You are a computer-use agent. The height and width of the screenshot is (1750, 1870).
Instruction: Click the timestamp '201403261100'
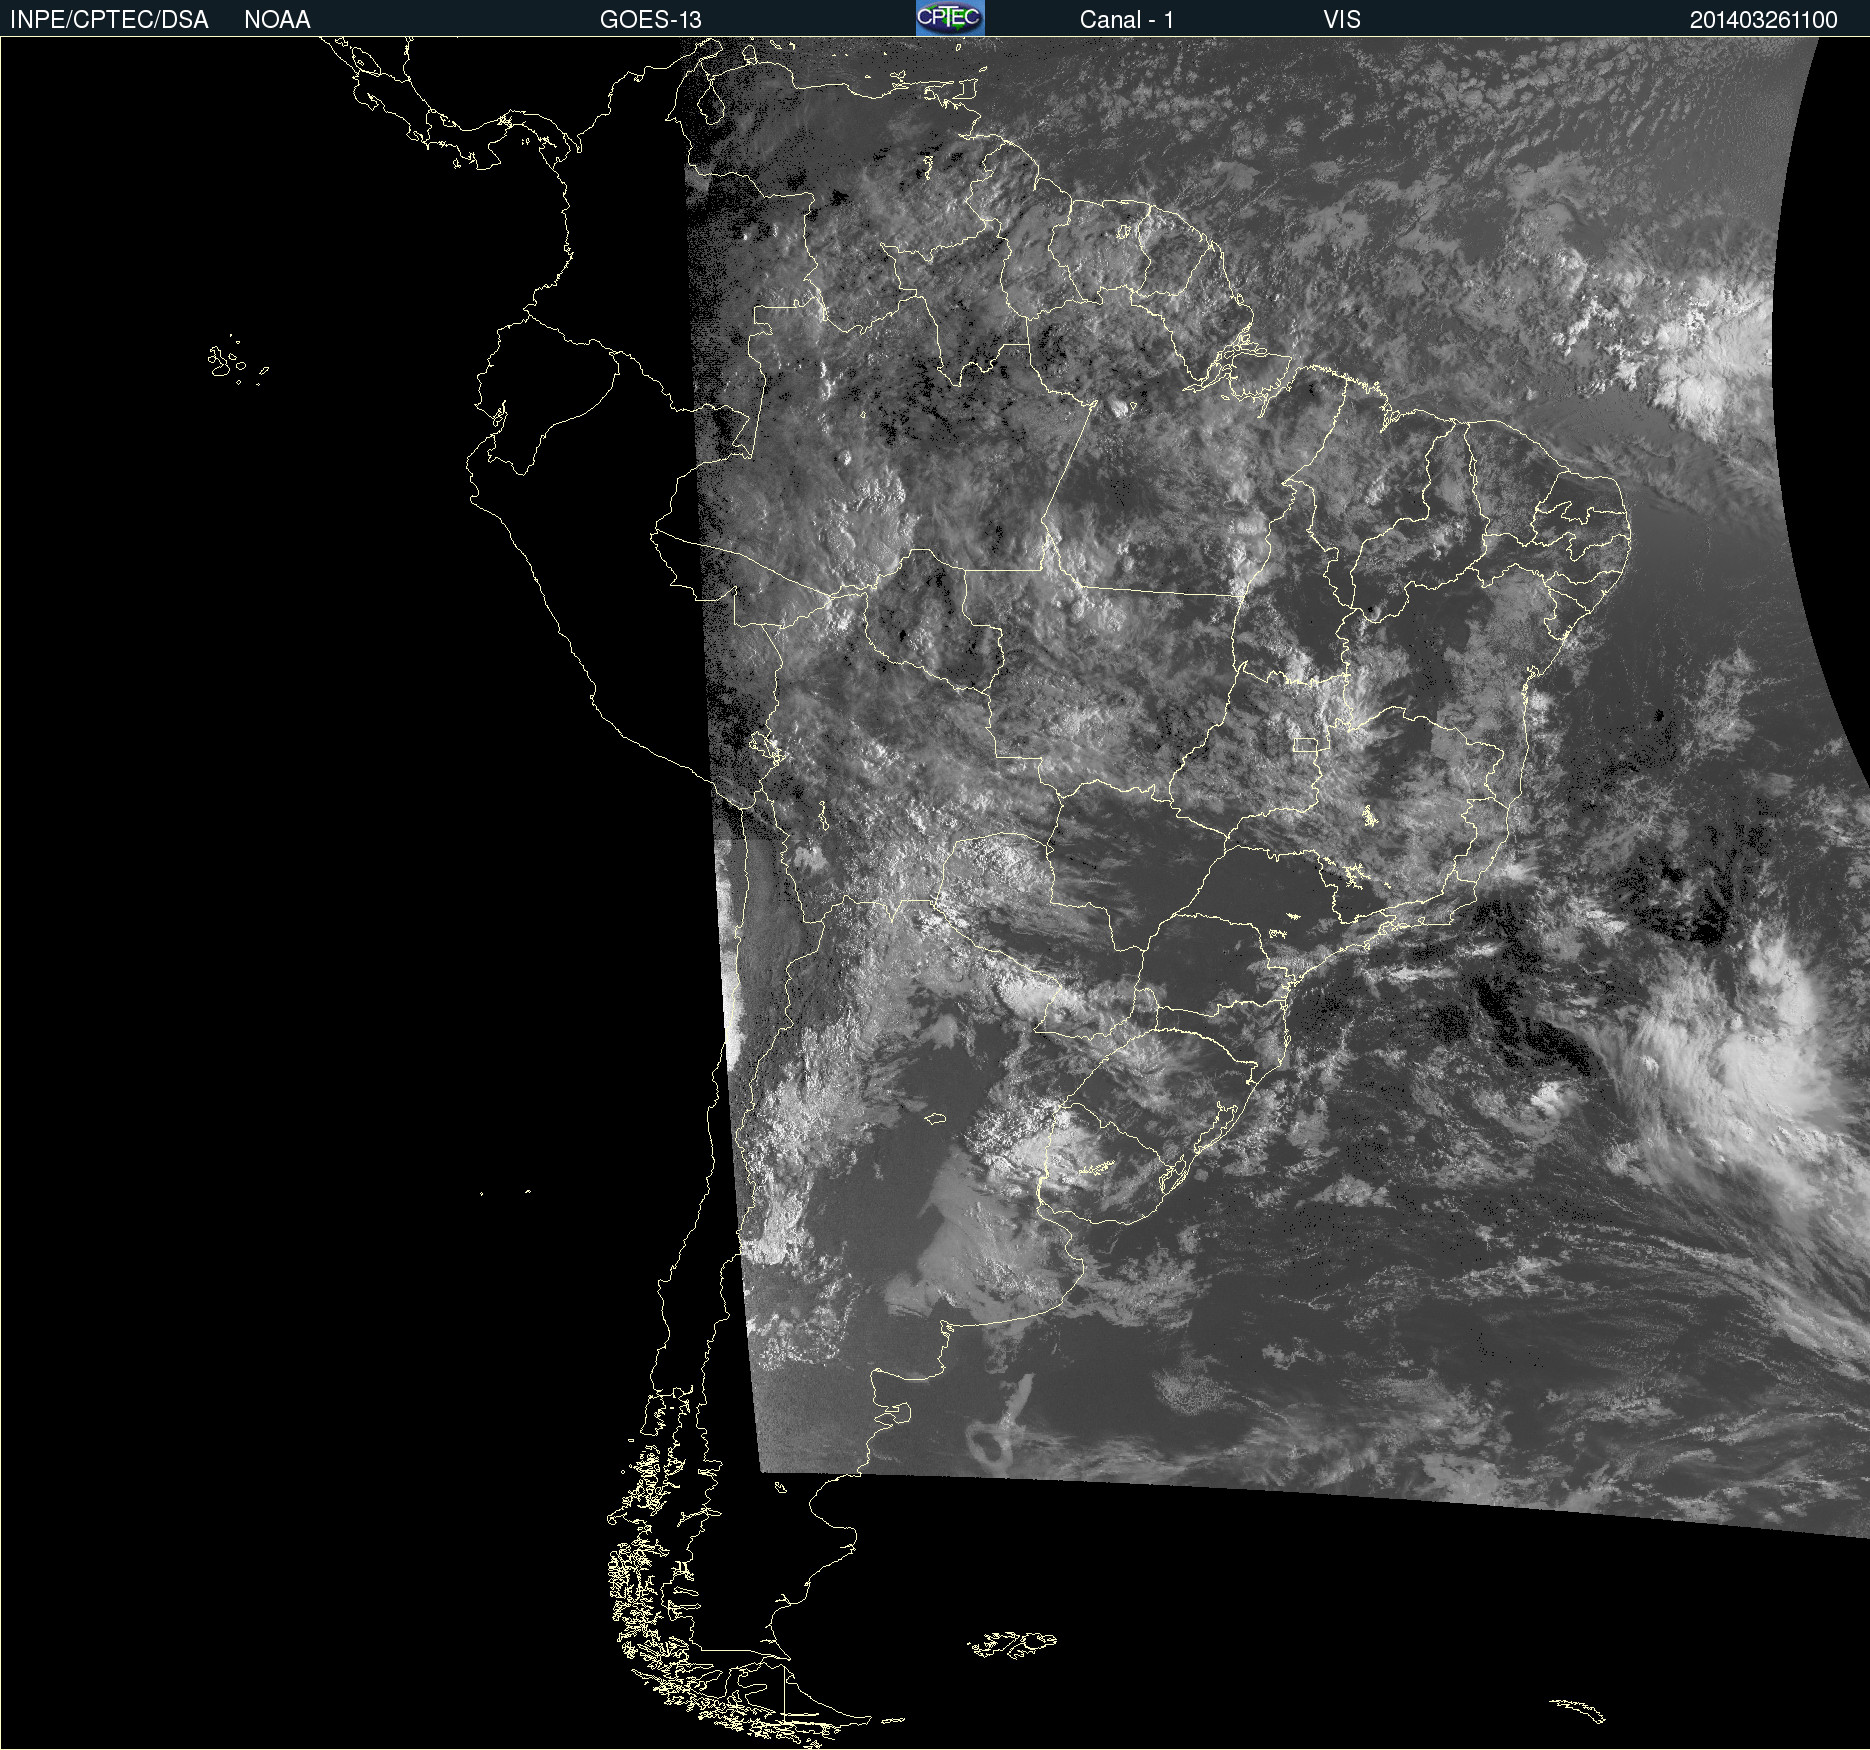click(1764, 20)
